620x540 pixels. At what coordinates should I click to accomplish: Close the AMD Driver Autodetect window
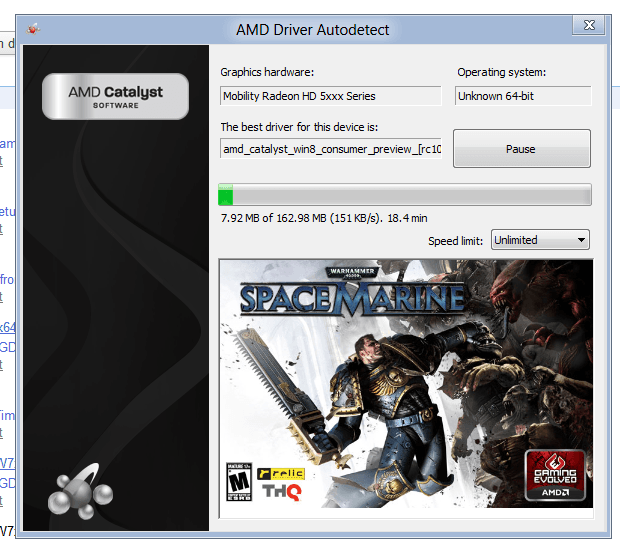point(589,25)
